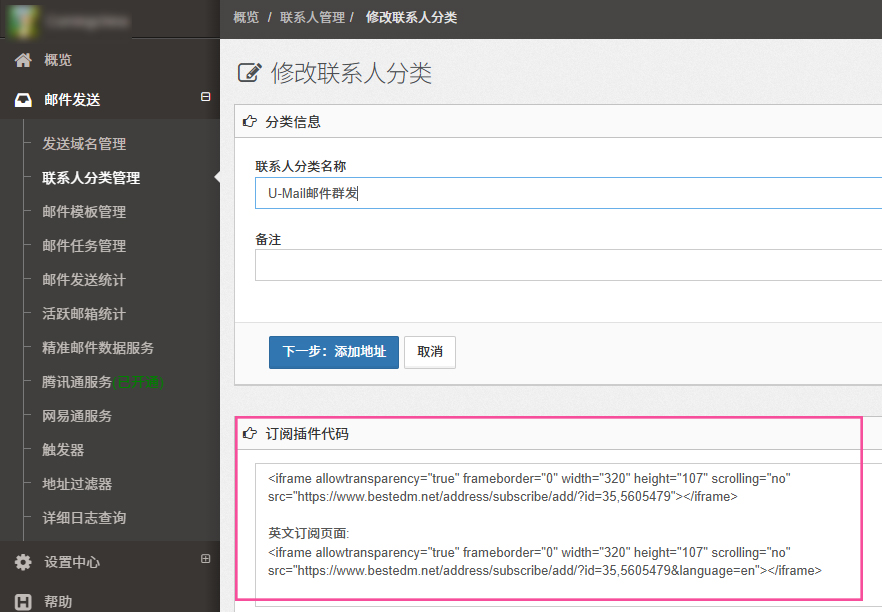
Task: Click the home icon beside 概览
Action: coord(23,61)
